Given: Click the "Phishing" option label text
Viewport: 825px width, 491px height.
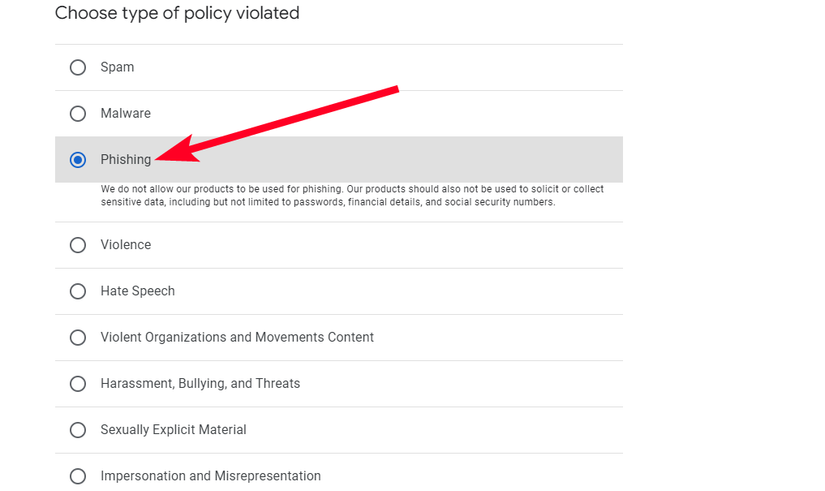Looking at the screenshot, I should pos(125,160).
